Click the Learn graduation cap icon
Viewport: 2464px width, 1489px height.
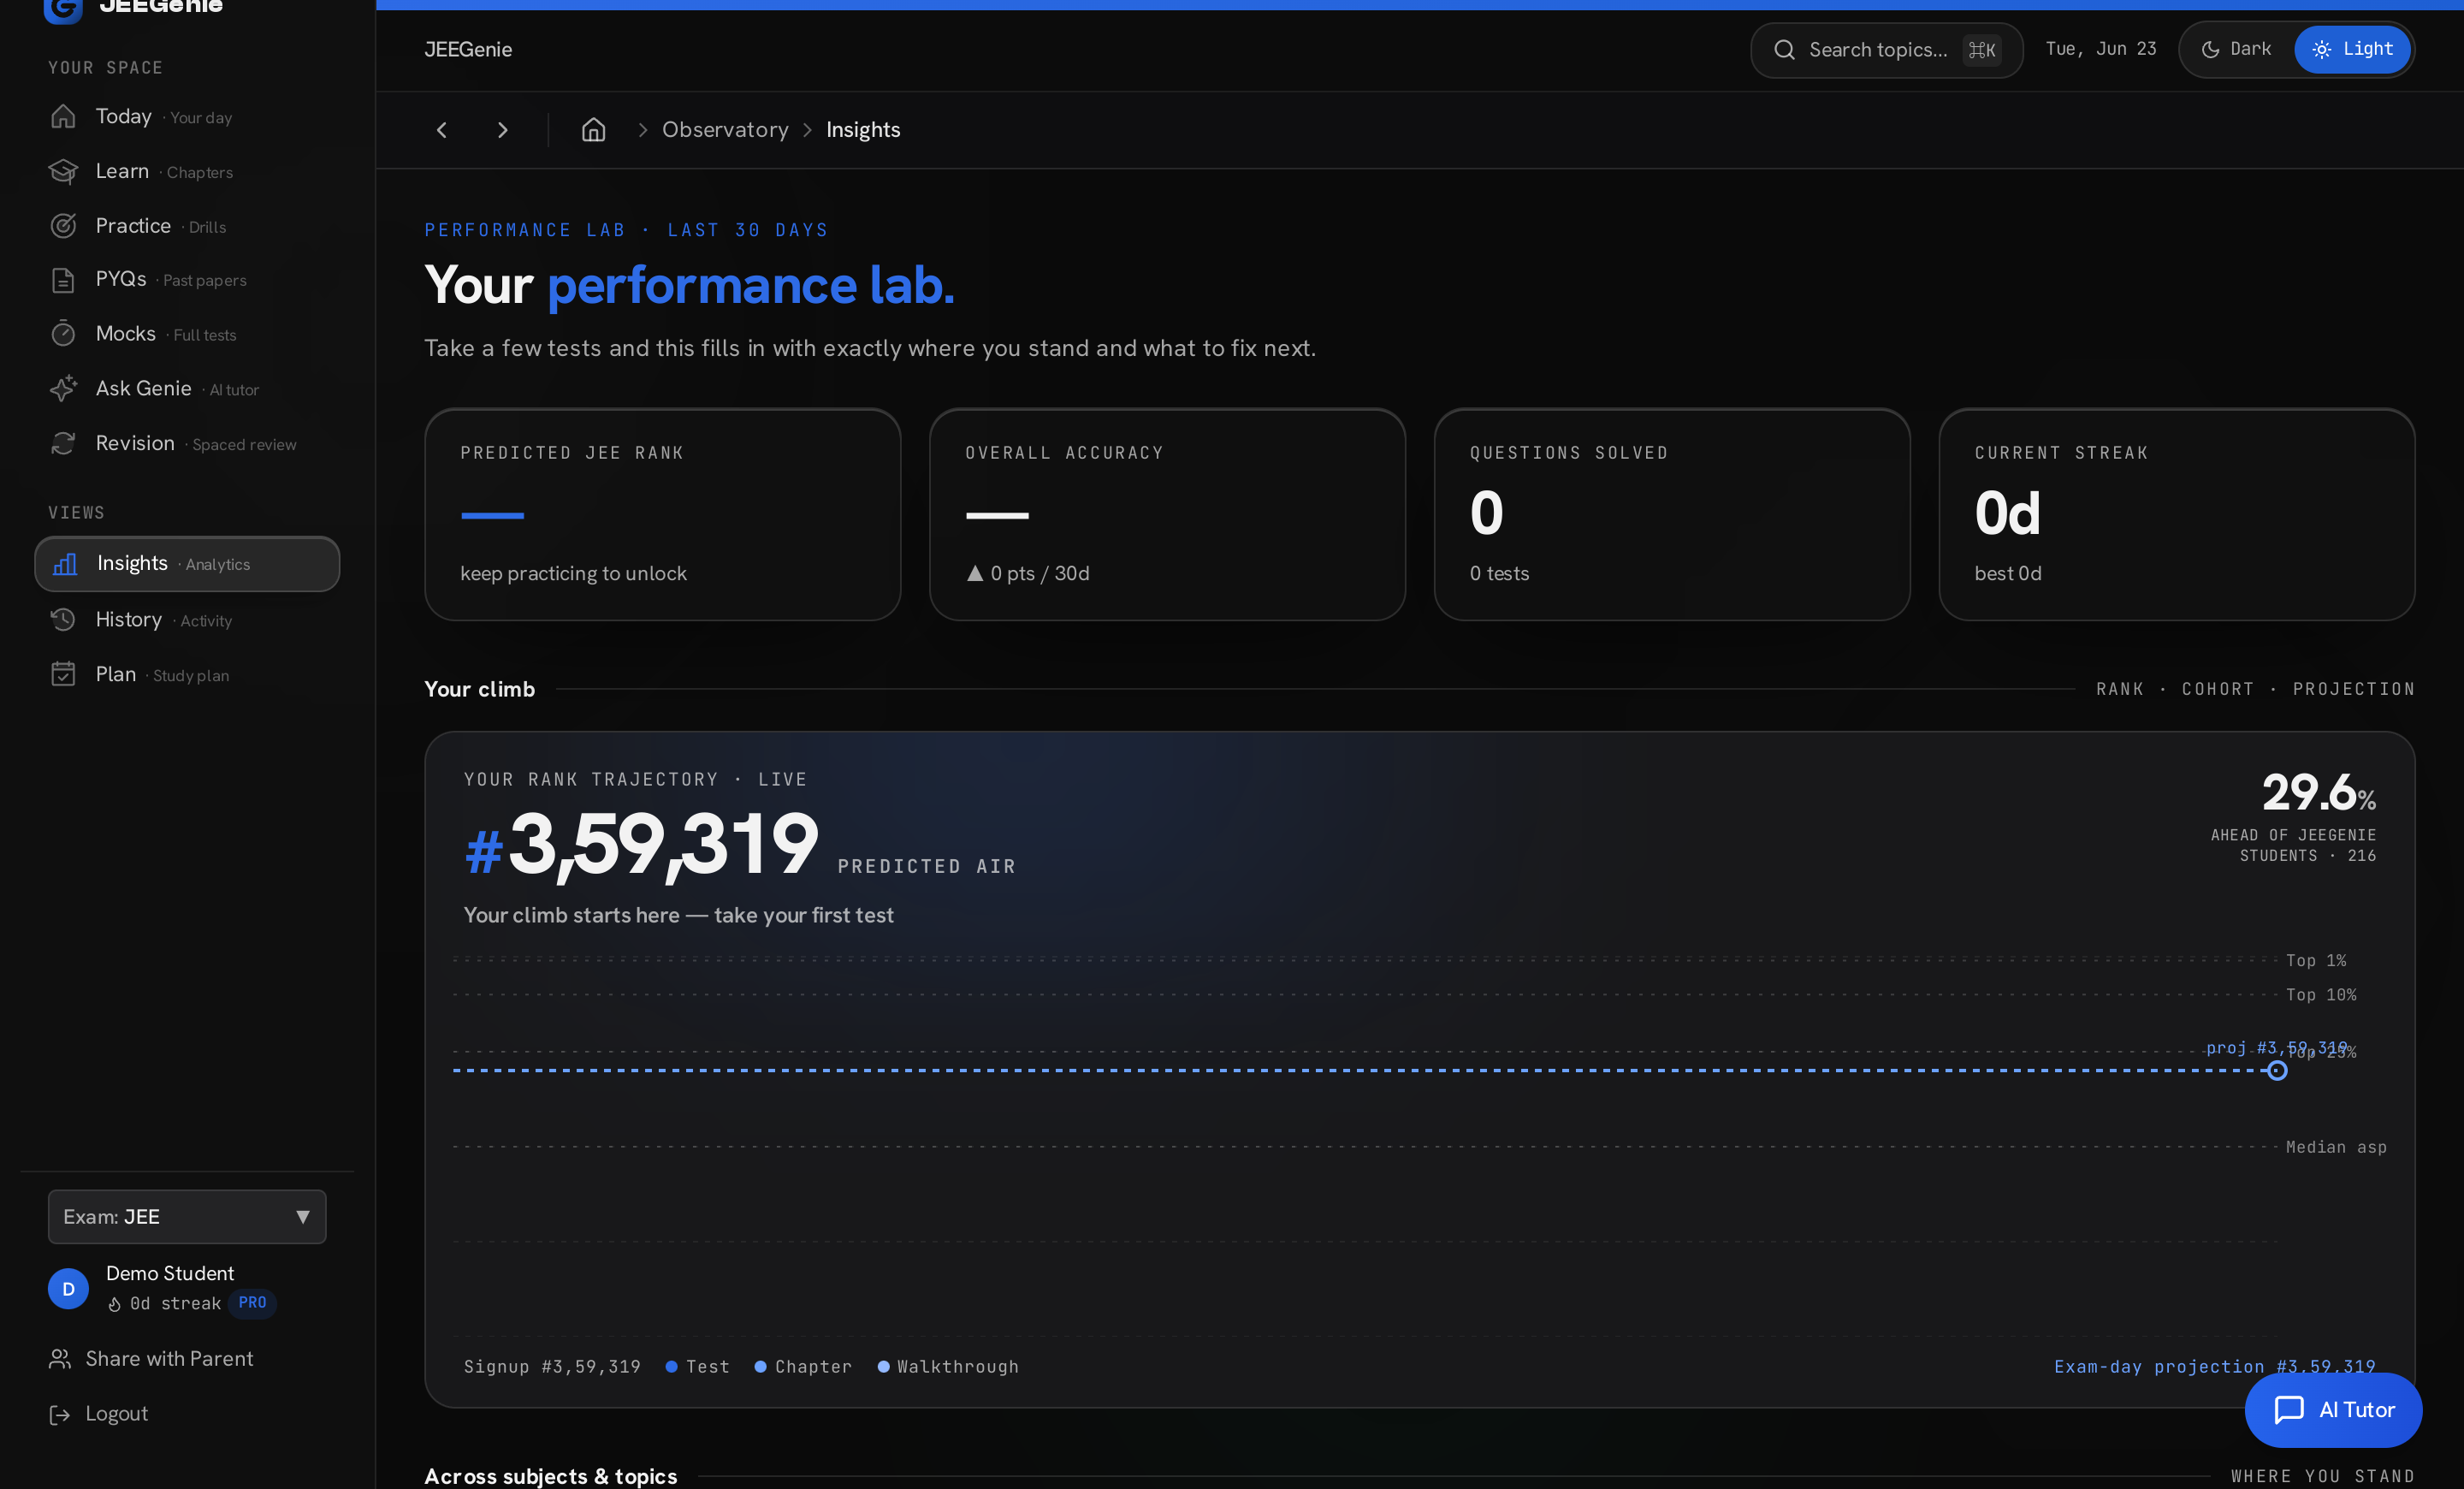click(x=63, y=171)
